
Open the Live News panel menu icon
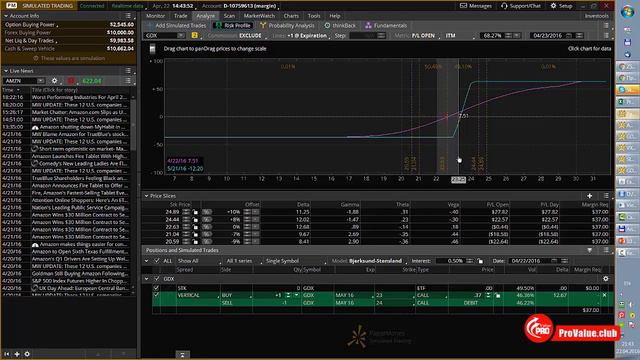coord(128,71)
